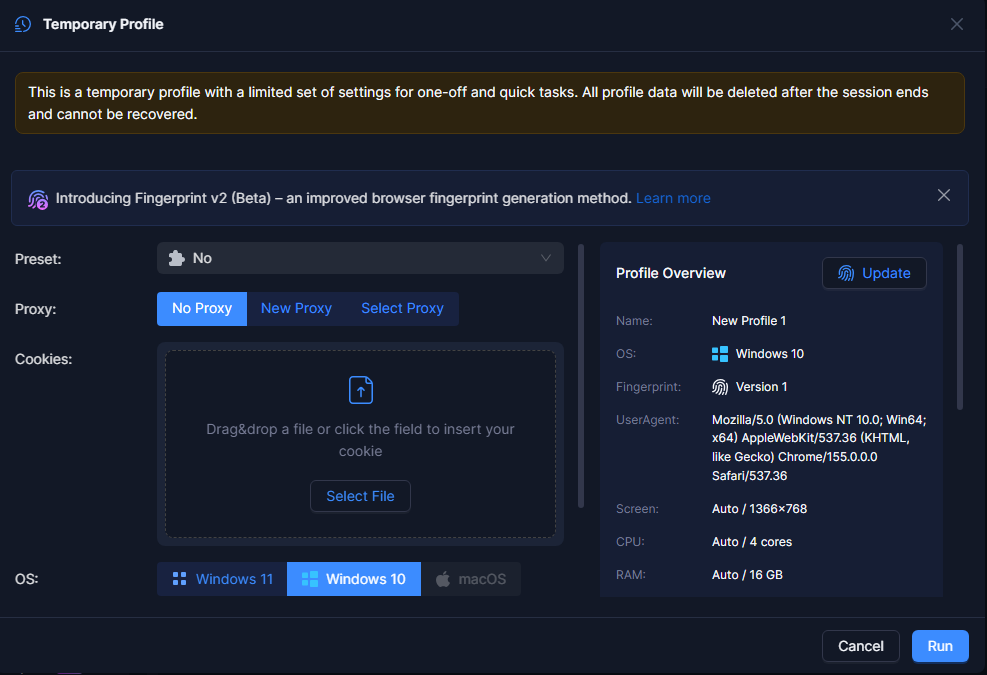Click the puzzle piece preset icon
Image resolution: width=987 pixels, height=675 pixels.
[177, 258]
